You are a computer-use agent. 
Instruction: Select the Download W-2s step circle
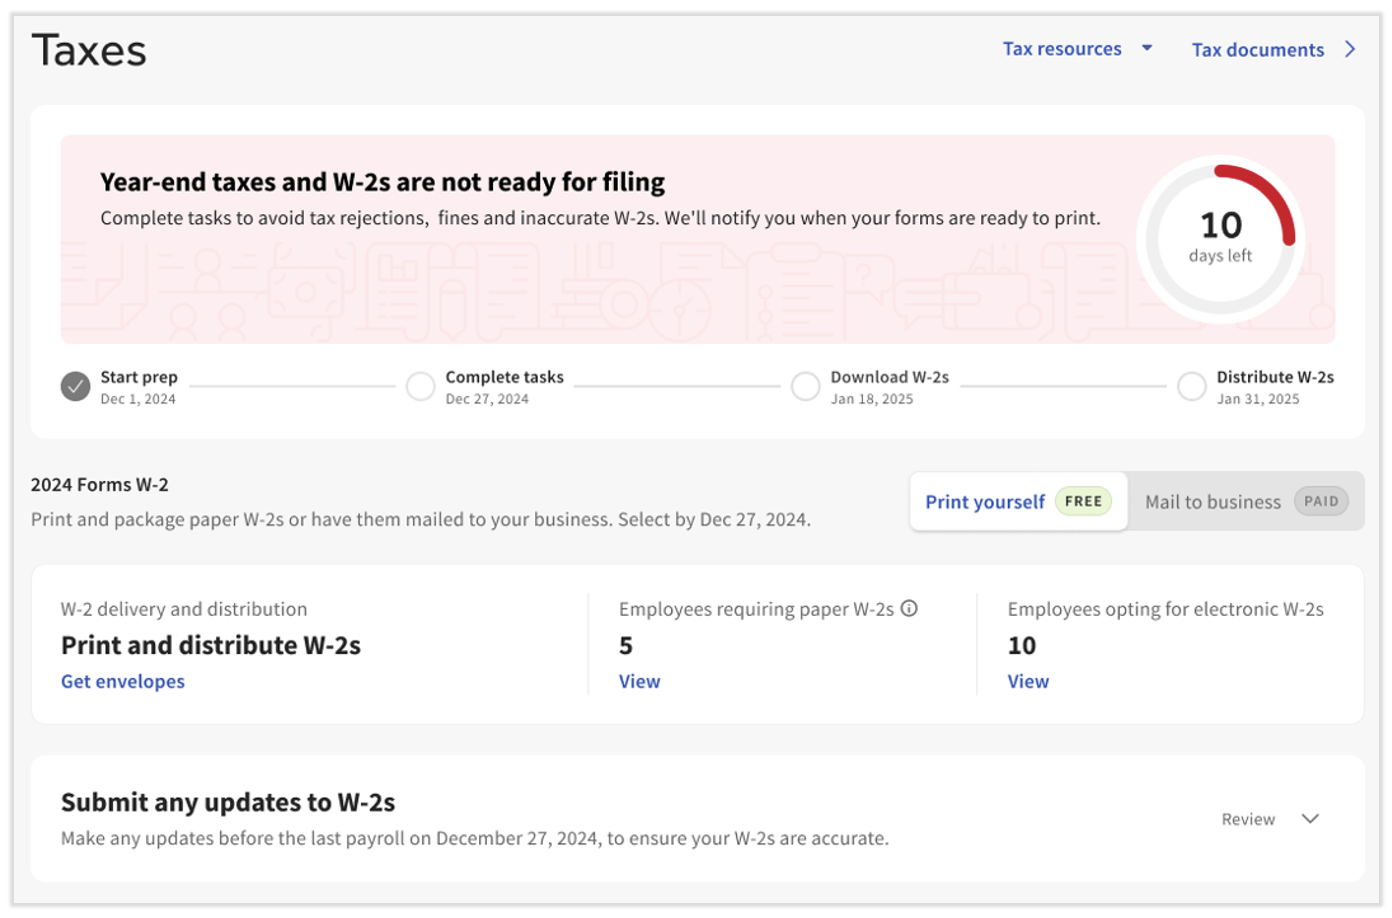806,386
